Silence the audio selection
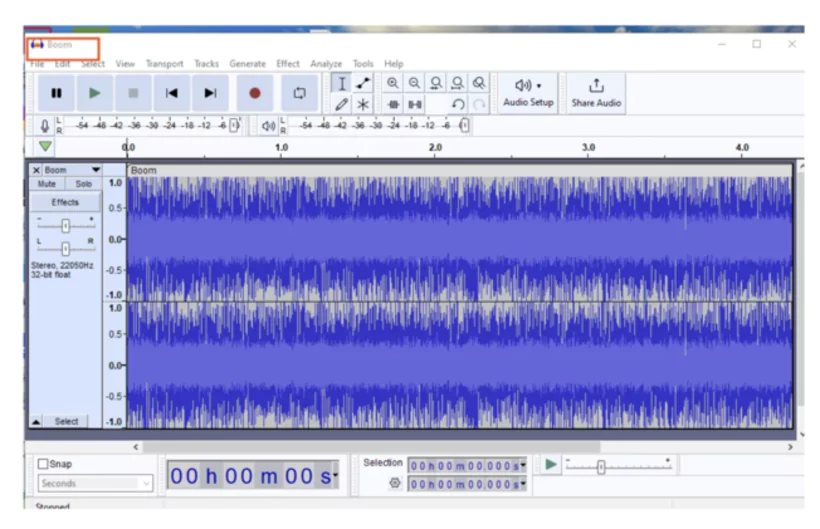Screen dimensions: 820x529 click(415, 105)
